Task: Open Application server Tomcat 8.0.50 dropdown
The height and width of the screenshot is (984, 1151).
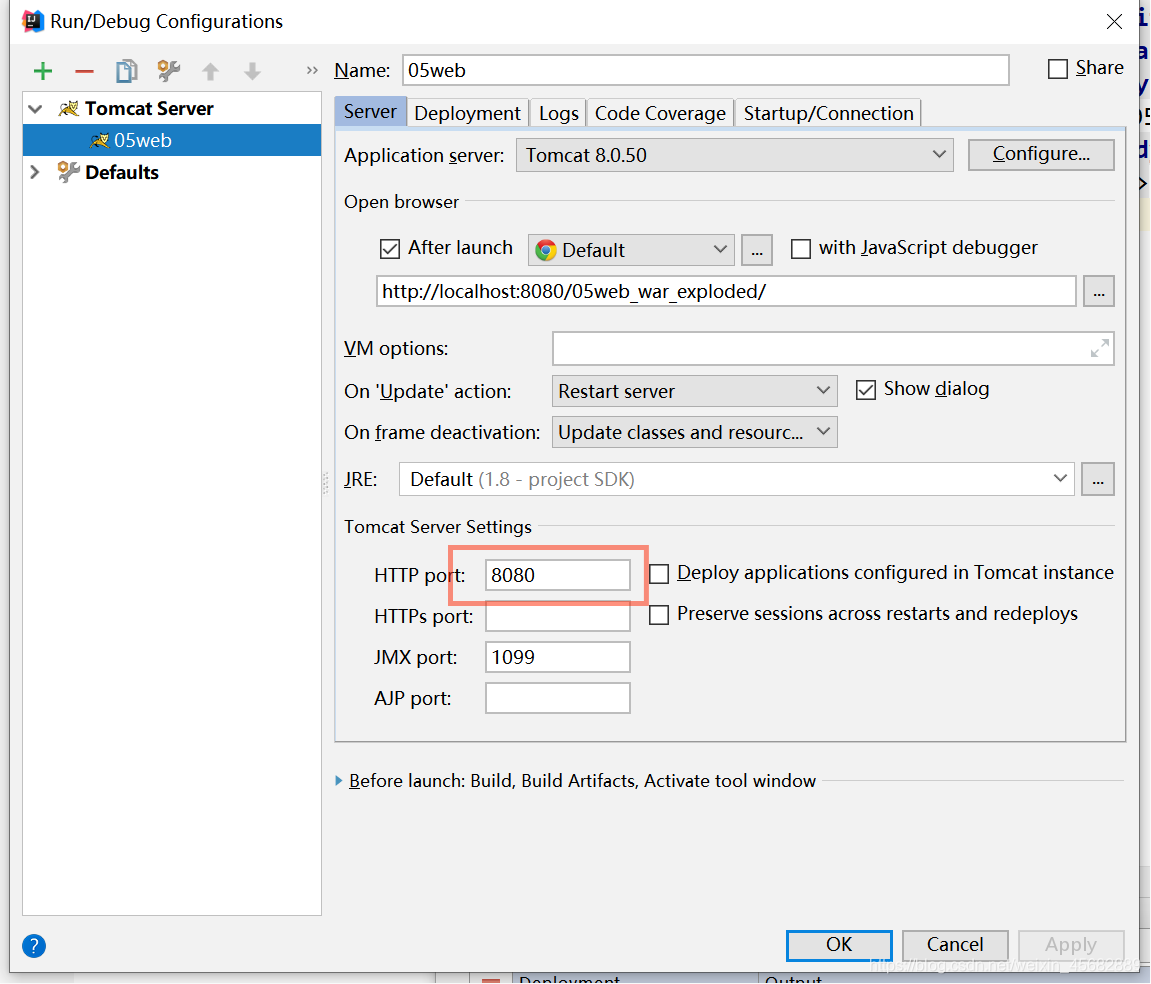Action: coord(735,156)
